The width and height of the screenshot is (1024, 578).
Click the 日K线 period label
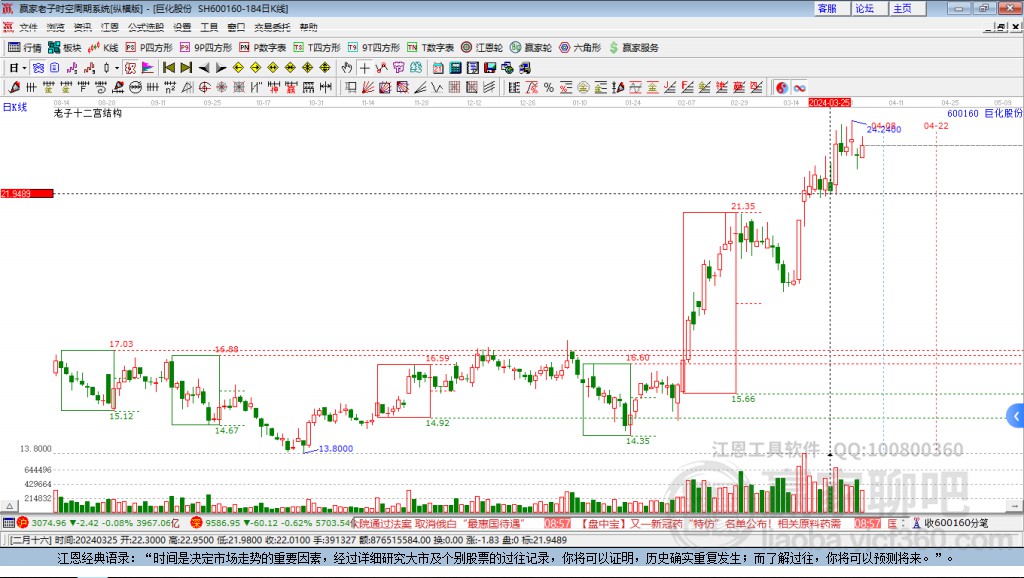(14, 107)
